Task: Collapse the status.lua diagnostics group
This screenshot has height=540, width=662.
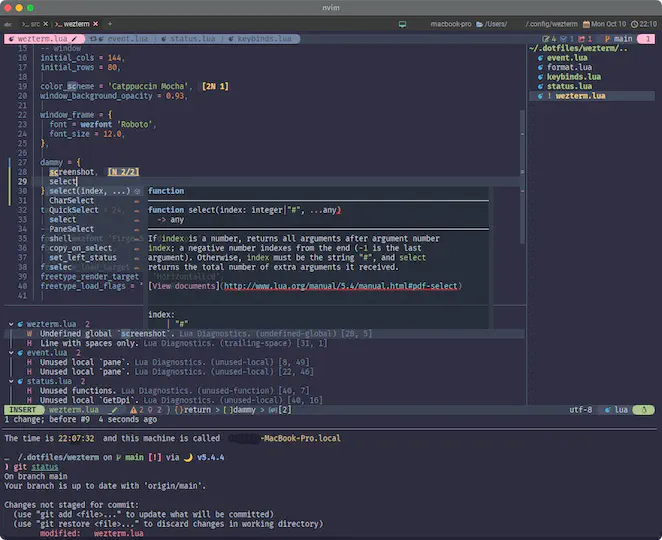Action: click(11, 380)
